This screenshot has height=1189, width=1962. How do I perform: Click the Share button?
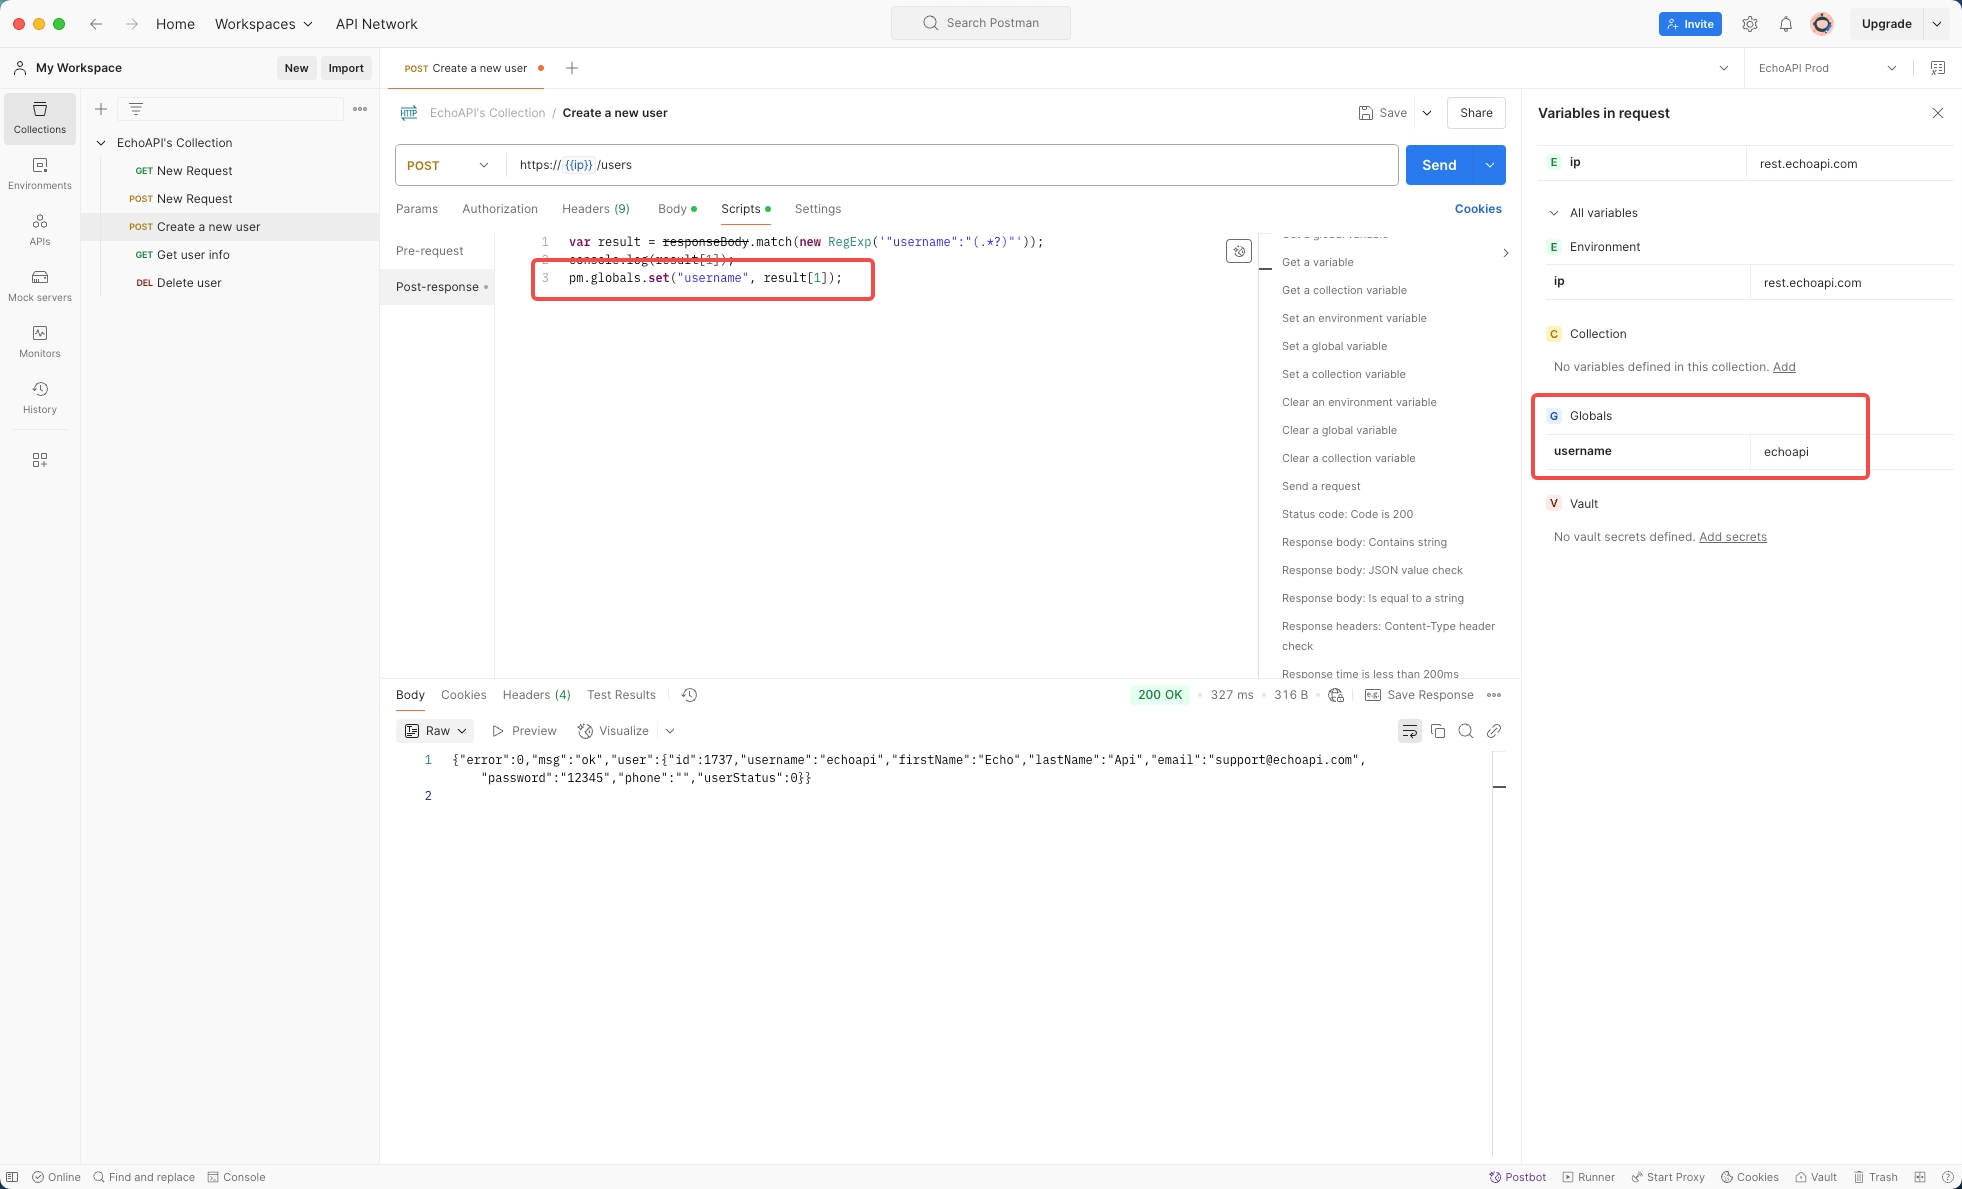1476,113
